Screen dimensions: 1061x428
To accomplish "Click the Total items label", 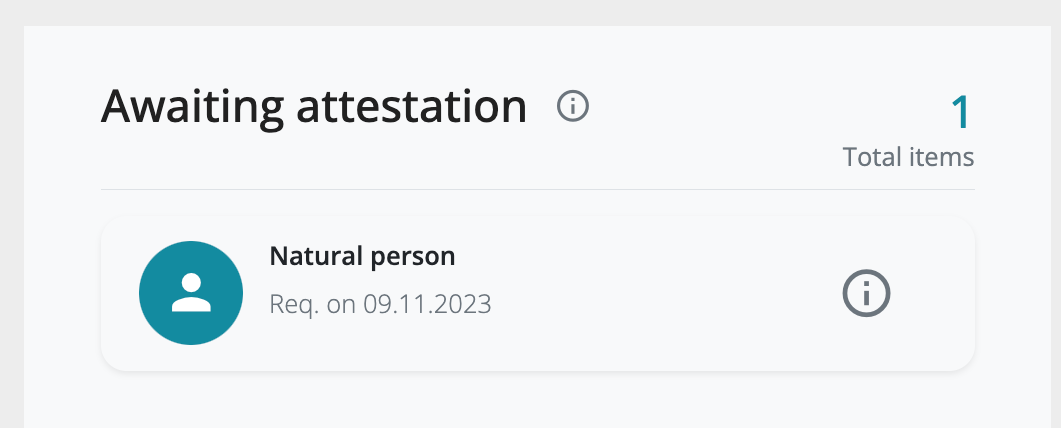I will (x=908, y=157).
